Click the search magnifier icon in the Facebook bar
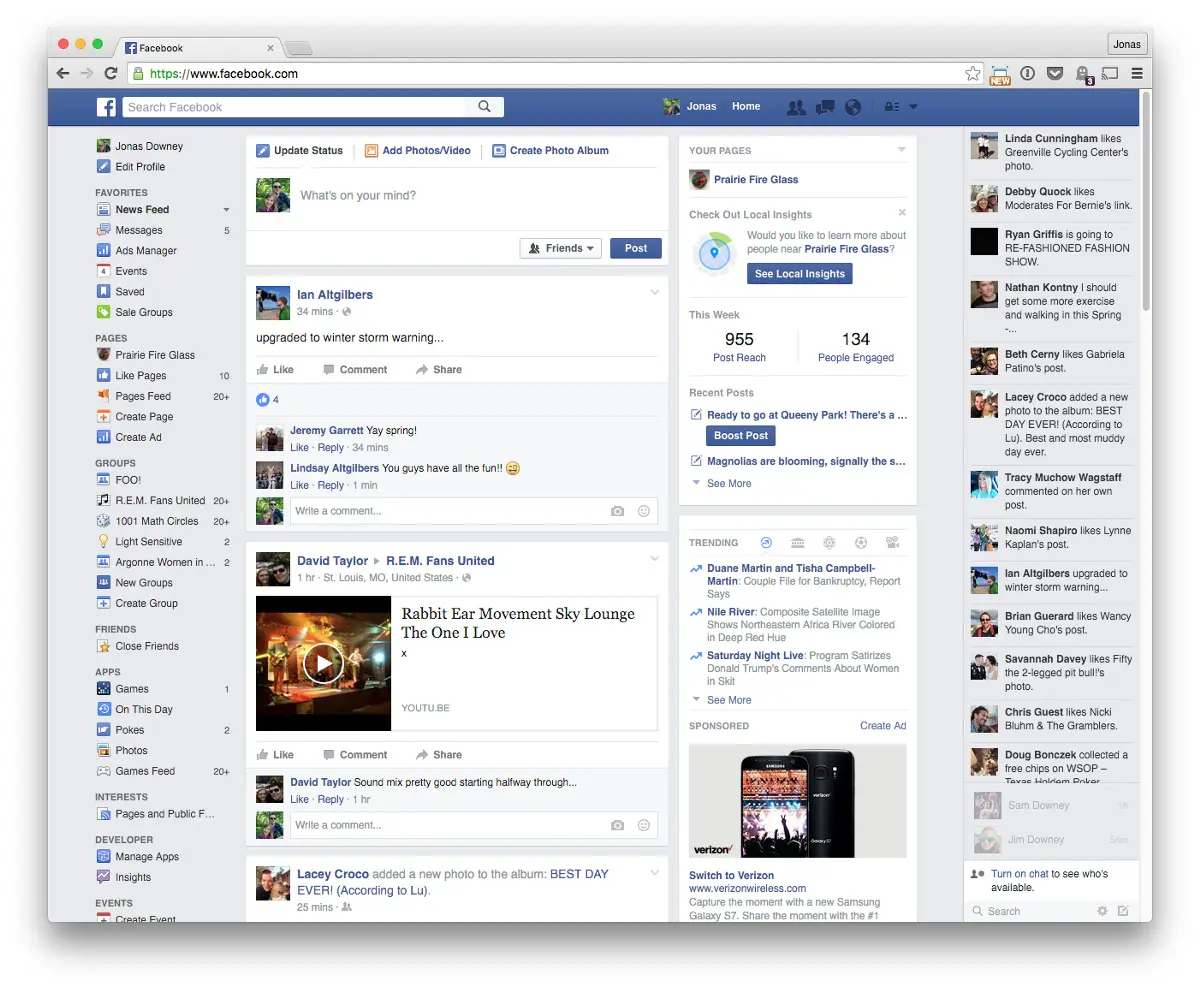This screenshot has width=1200, height=990. pyautogui.click(x=485, y=107)
